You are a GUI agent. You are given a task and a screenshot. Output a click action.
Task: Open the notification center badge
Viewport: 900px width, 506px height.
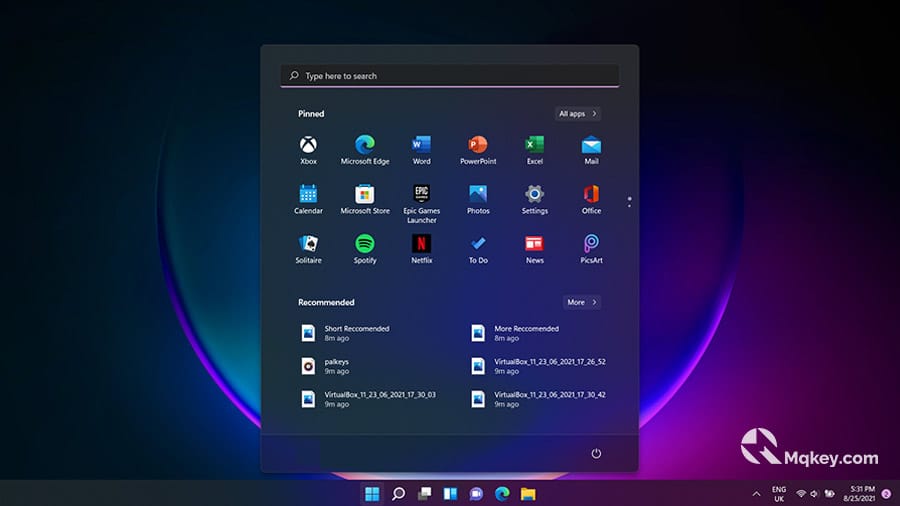(886, 493)
